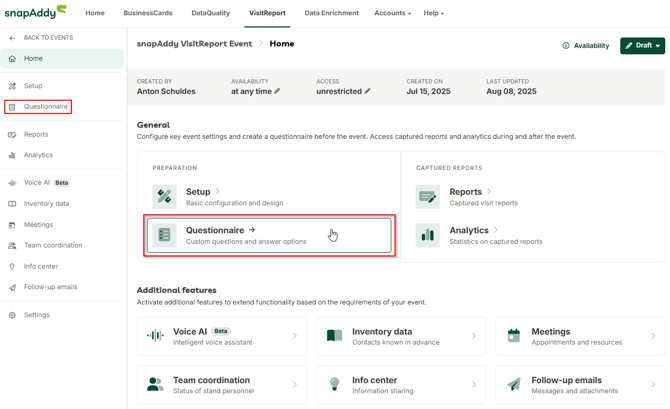Click the snapAddy logo
The height and width of the screenshot is (409, 670).
[x=35, y=12]
